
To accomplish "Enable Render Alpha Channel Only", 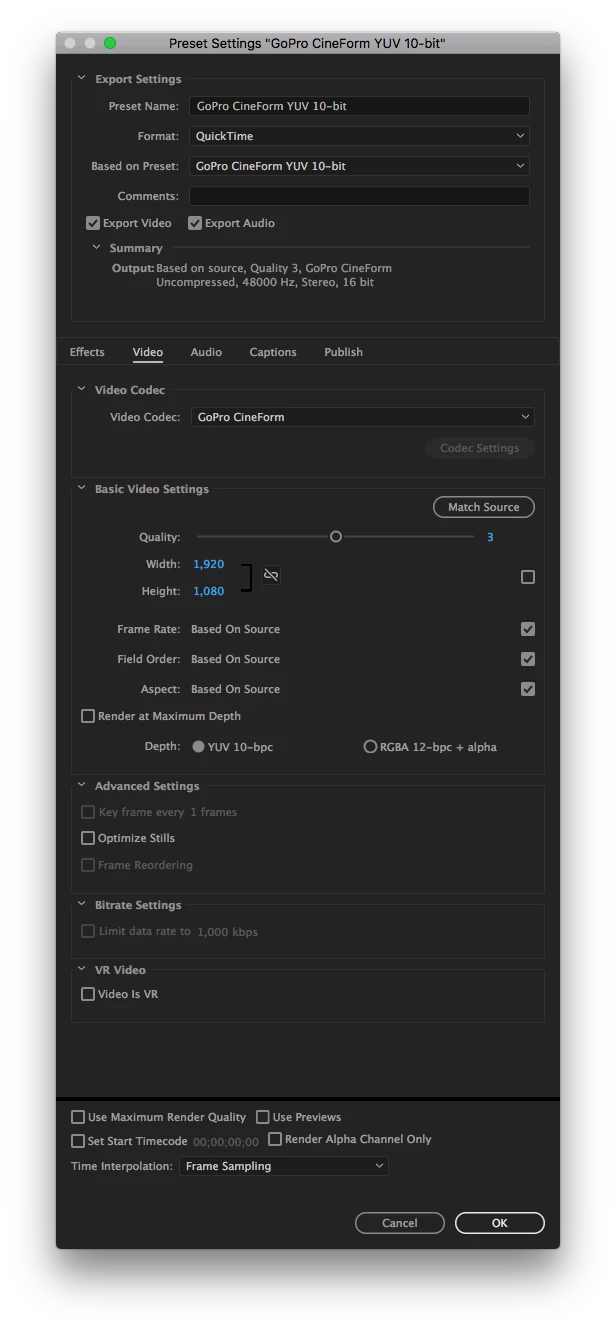I will [x=275, y=1139].
